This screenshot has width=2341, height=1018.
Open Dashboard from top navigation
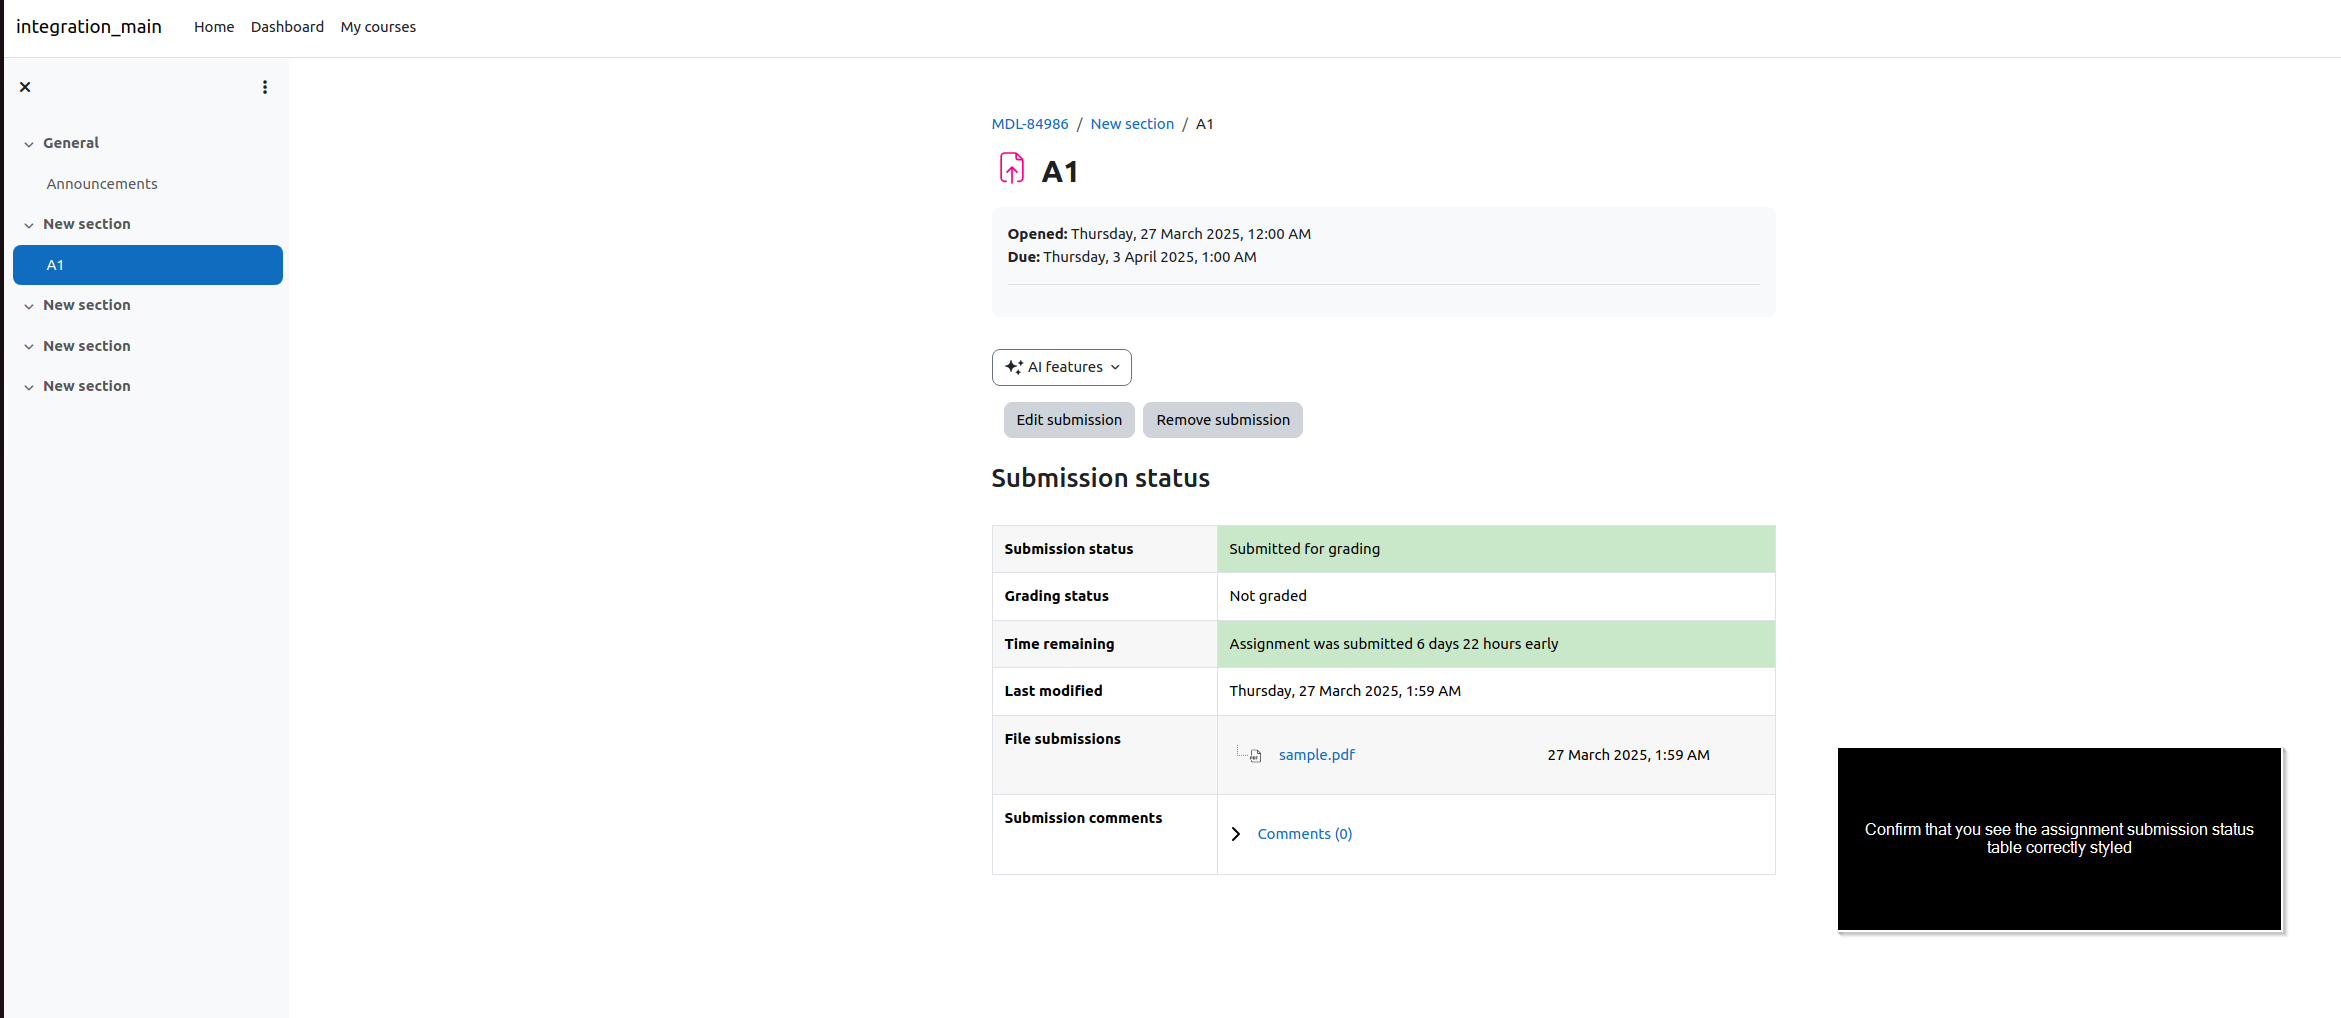(x=287, y=27)
